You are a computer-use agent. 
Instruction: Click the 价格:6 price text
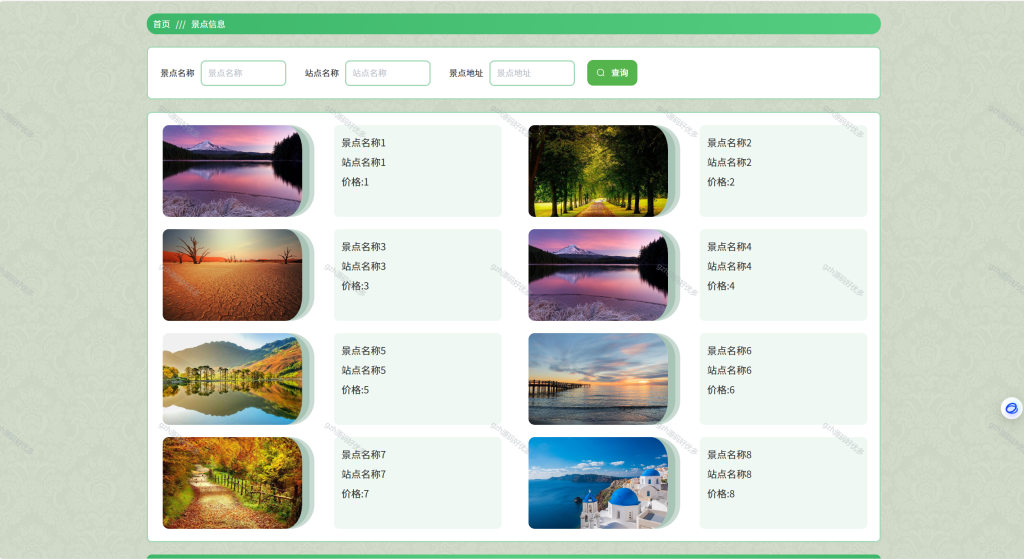(x=721, y=389)
